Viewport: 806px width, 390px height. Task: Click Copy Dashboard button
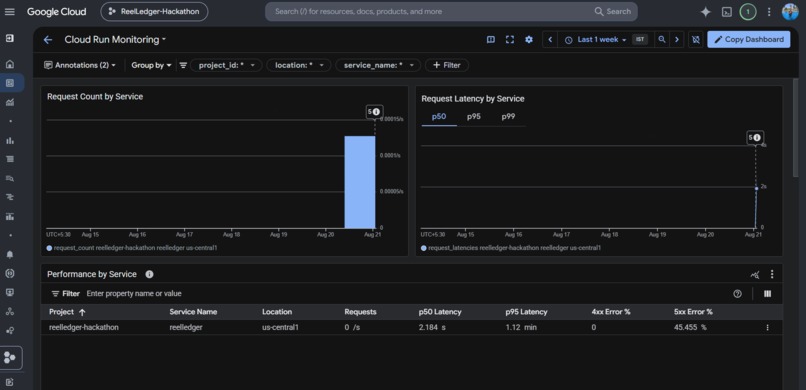point(749,40)
